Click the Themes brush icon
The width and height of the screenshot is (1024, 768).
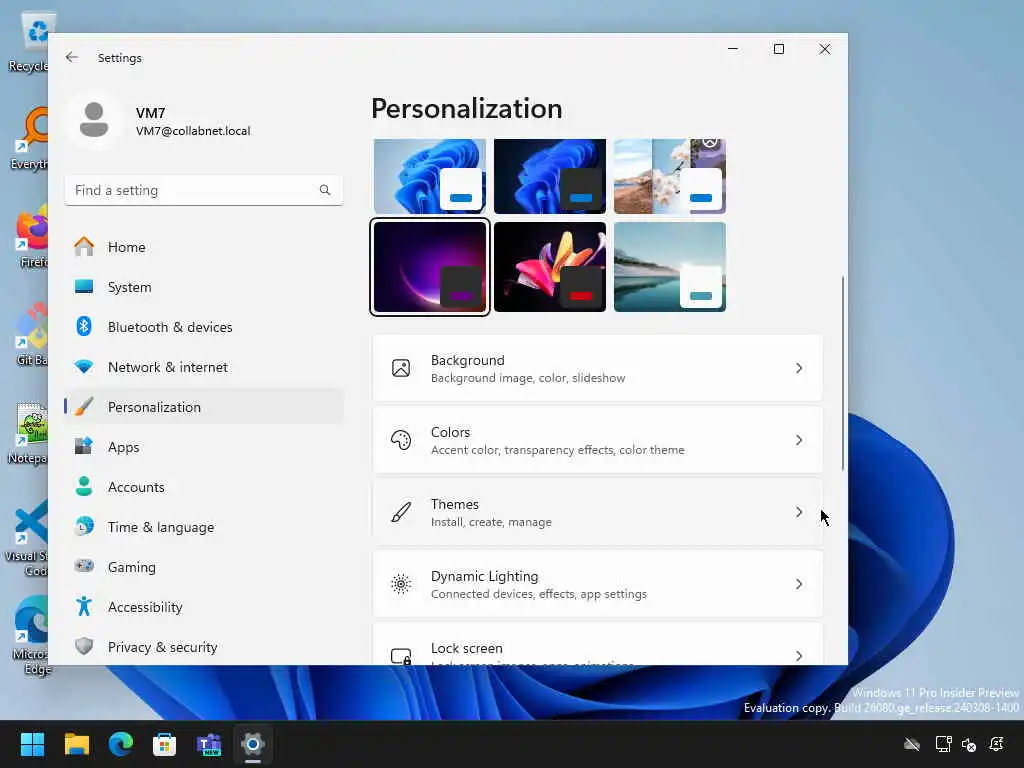coord(401,512)
